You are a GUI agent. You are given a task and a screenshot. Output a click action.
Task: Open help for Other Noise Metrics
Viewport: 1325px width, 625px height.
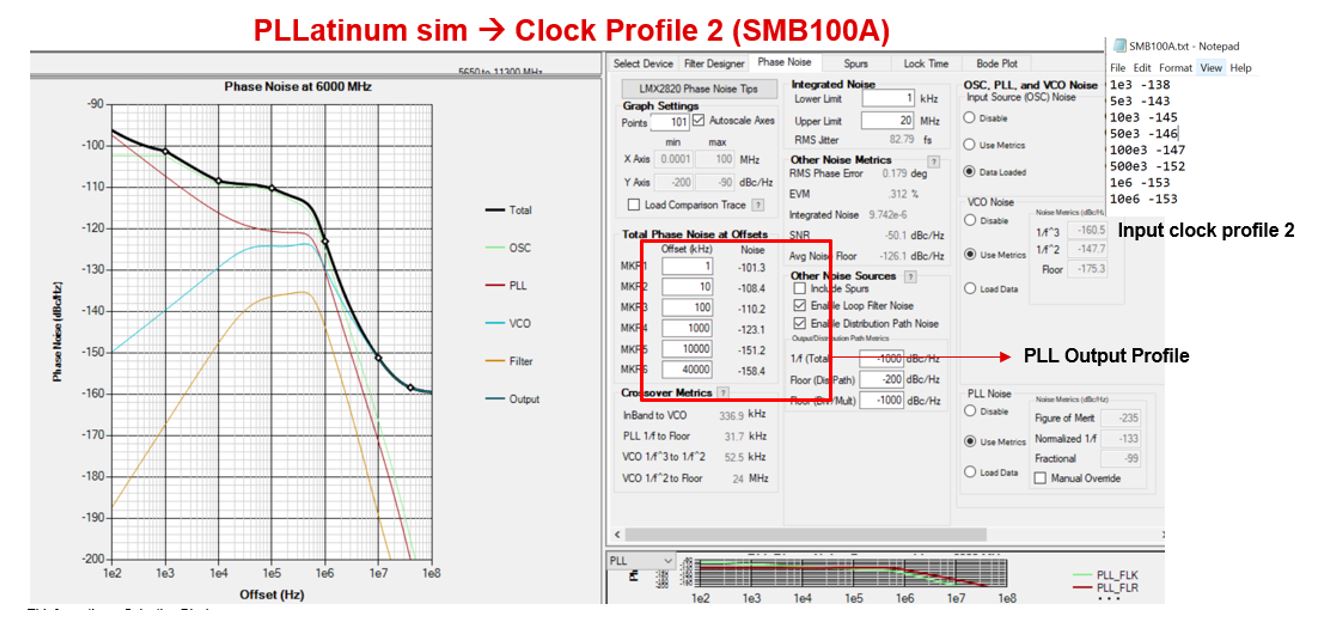(x=933, y=160)
